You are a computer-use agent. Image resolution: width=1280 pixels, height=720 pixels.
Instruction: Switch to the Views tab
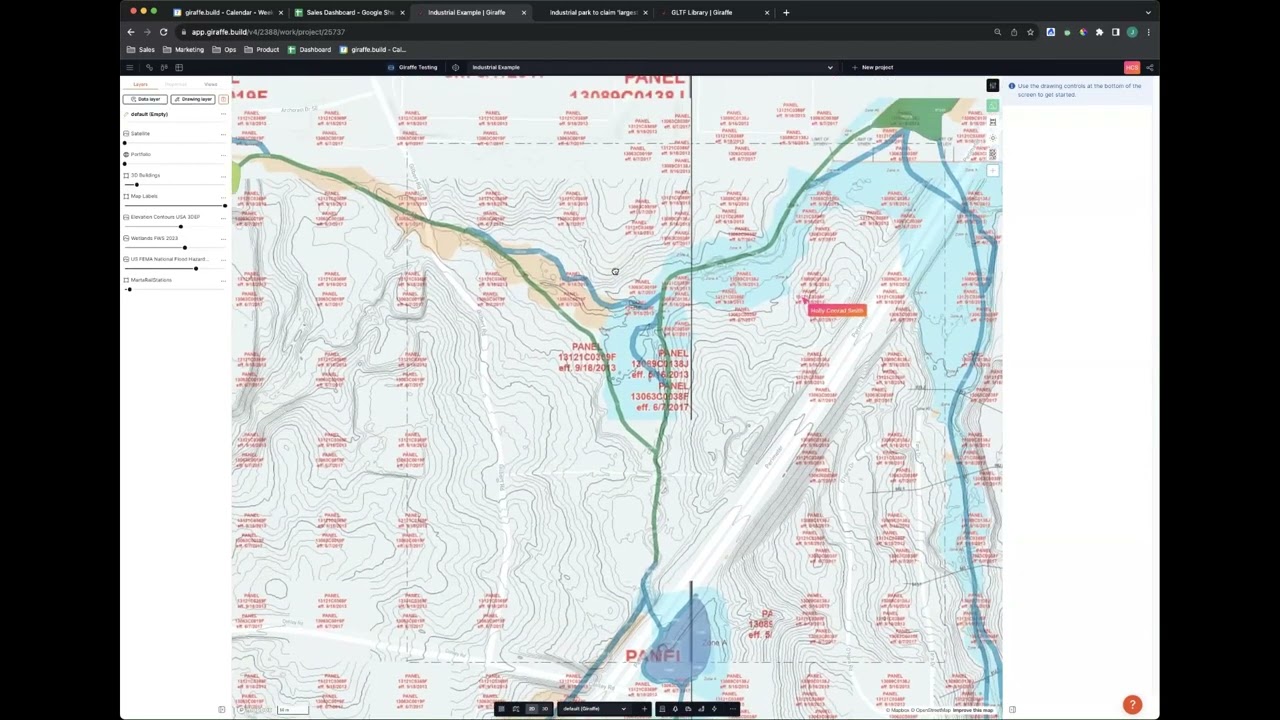pos(211,84)
